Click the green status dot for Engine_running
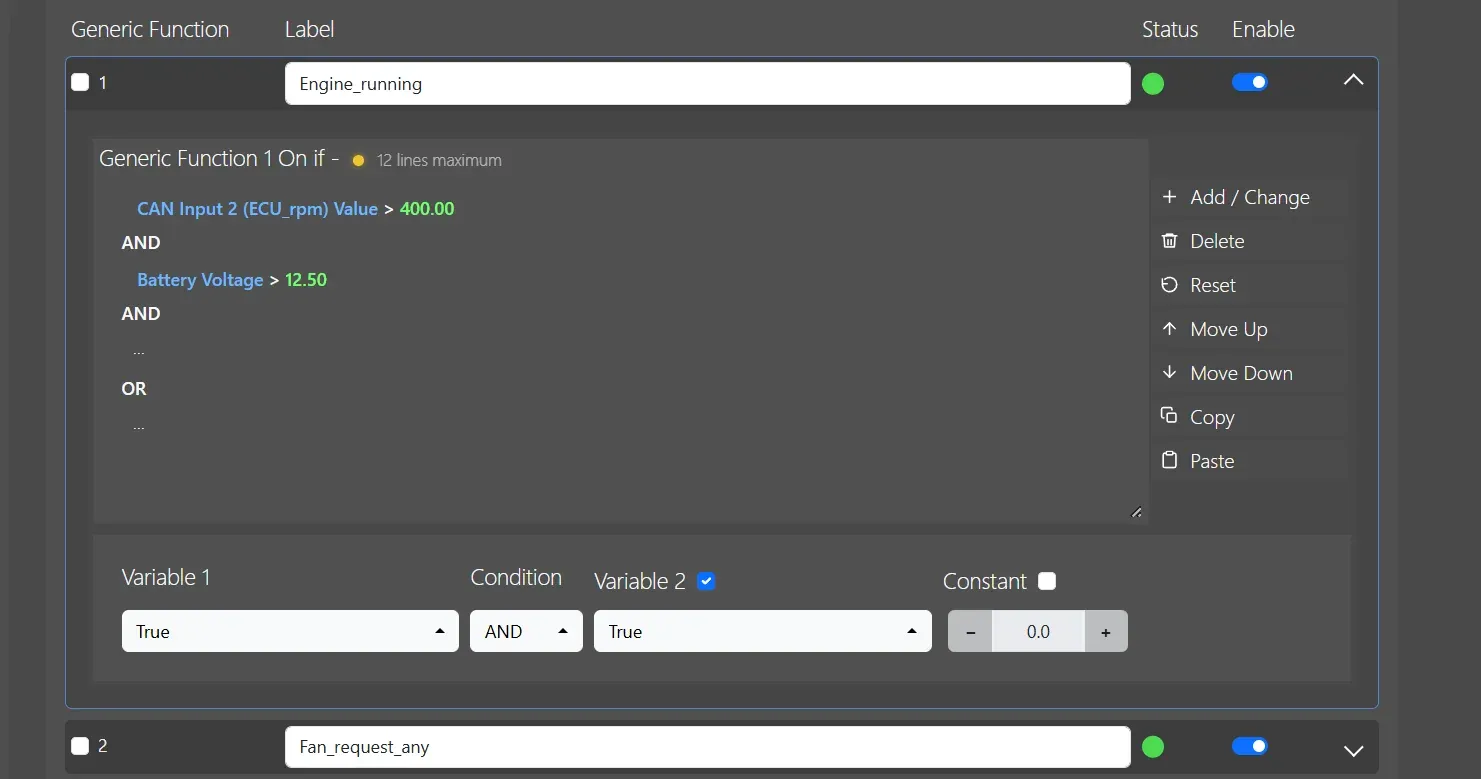 (x=1153, y=84)
